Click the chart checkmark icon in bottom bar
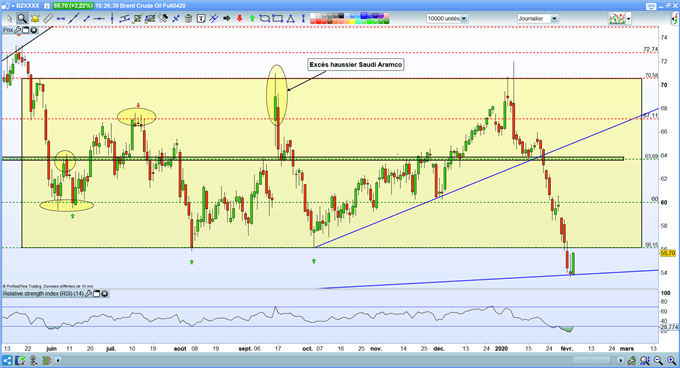The image size is (680, 368). pos(20,360)
